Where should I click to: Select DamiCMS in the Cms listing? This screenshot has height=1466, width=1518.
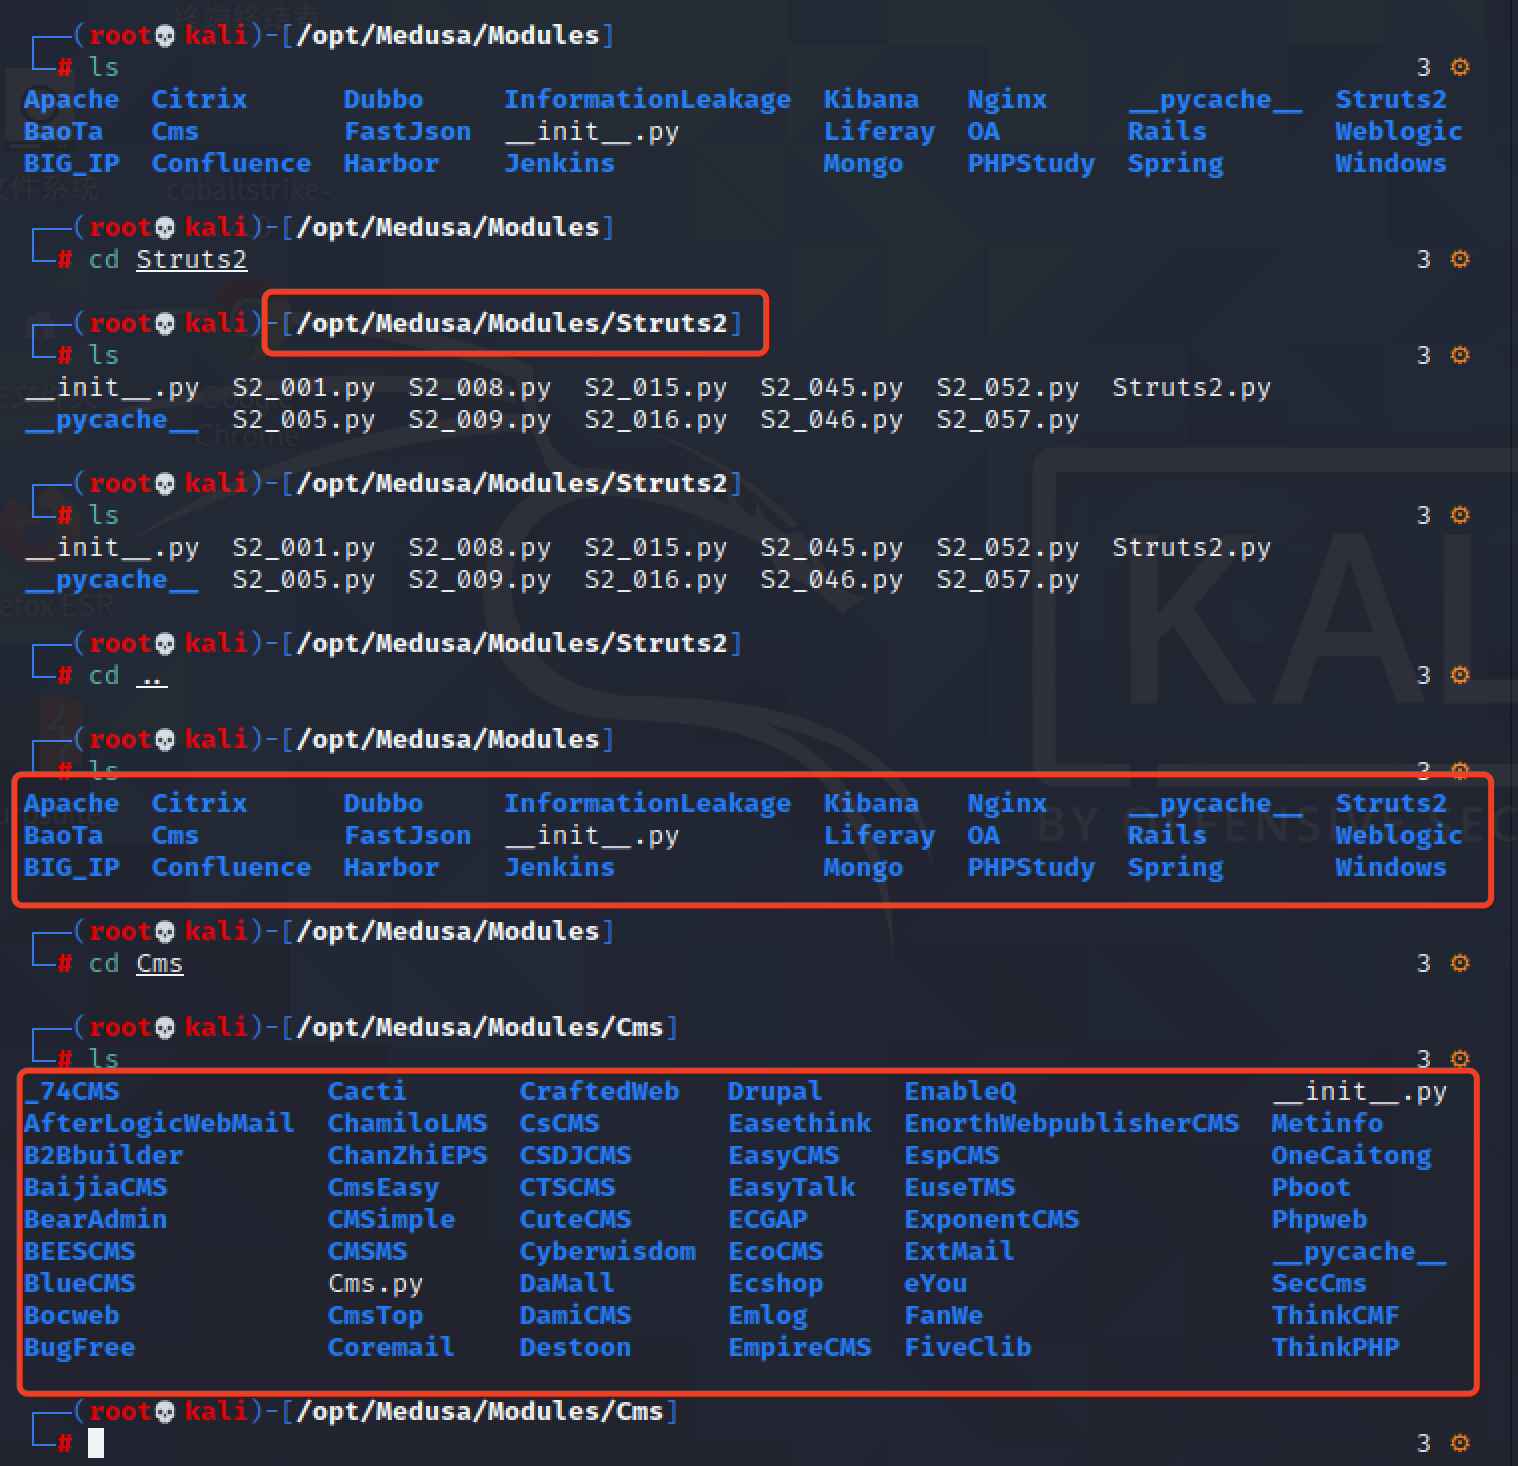[x=575, y=1316]
